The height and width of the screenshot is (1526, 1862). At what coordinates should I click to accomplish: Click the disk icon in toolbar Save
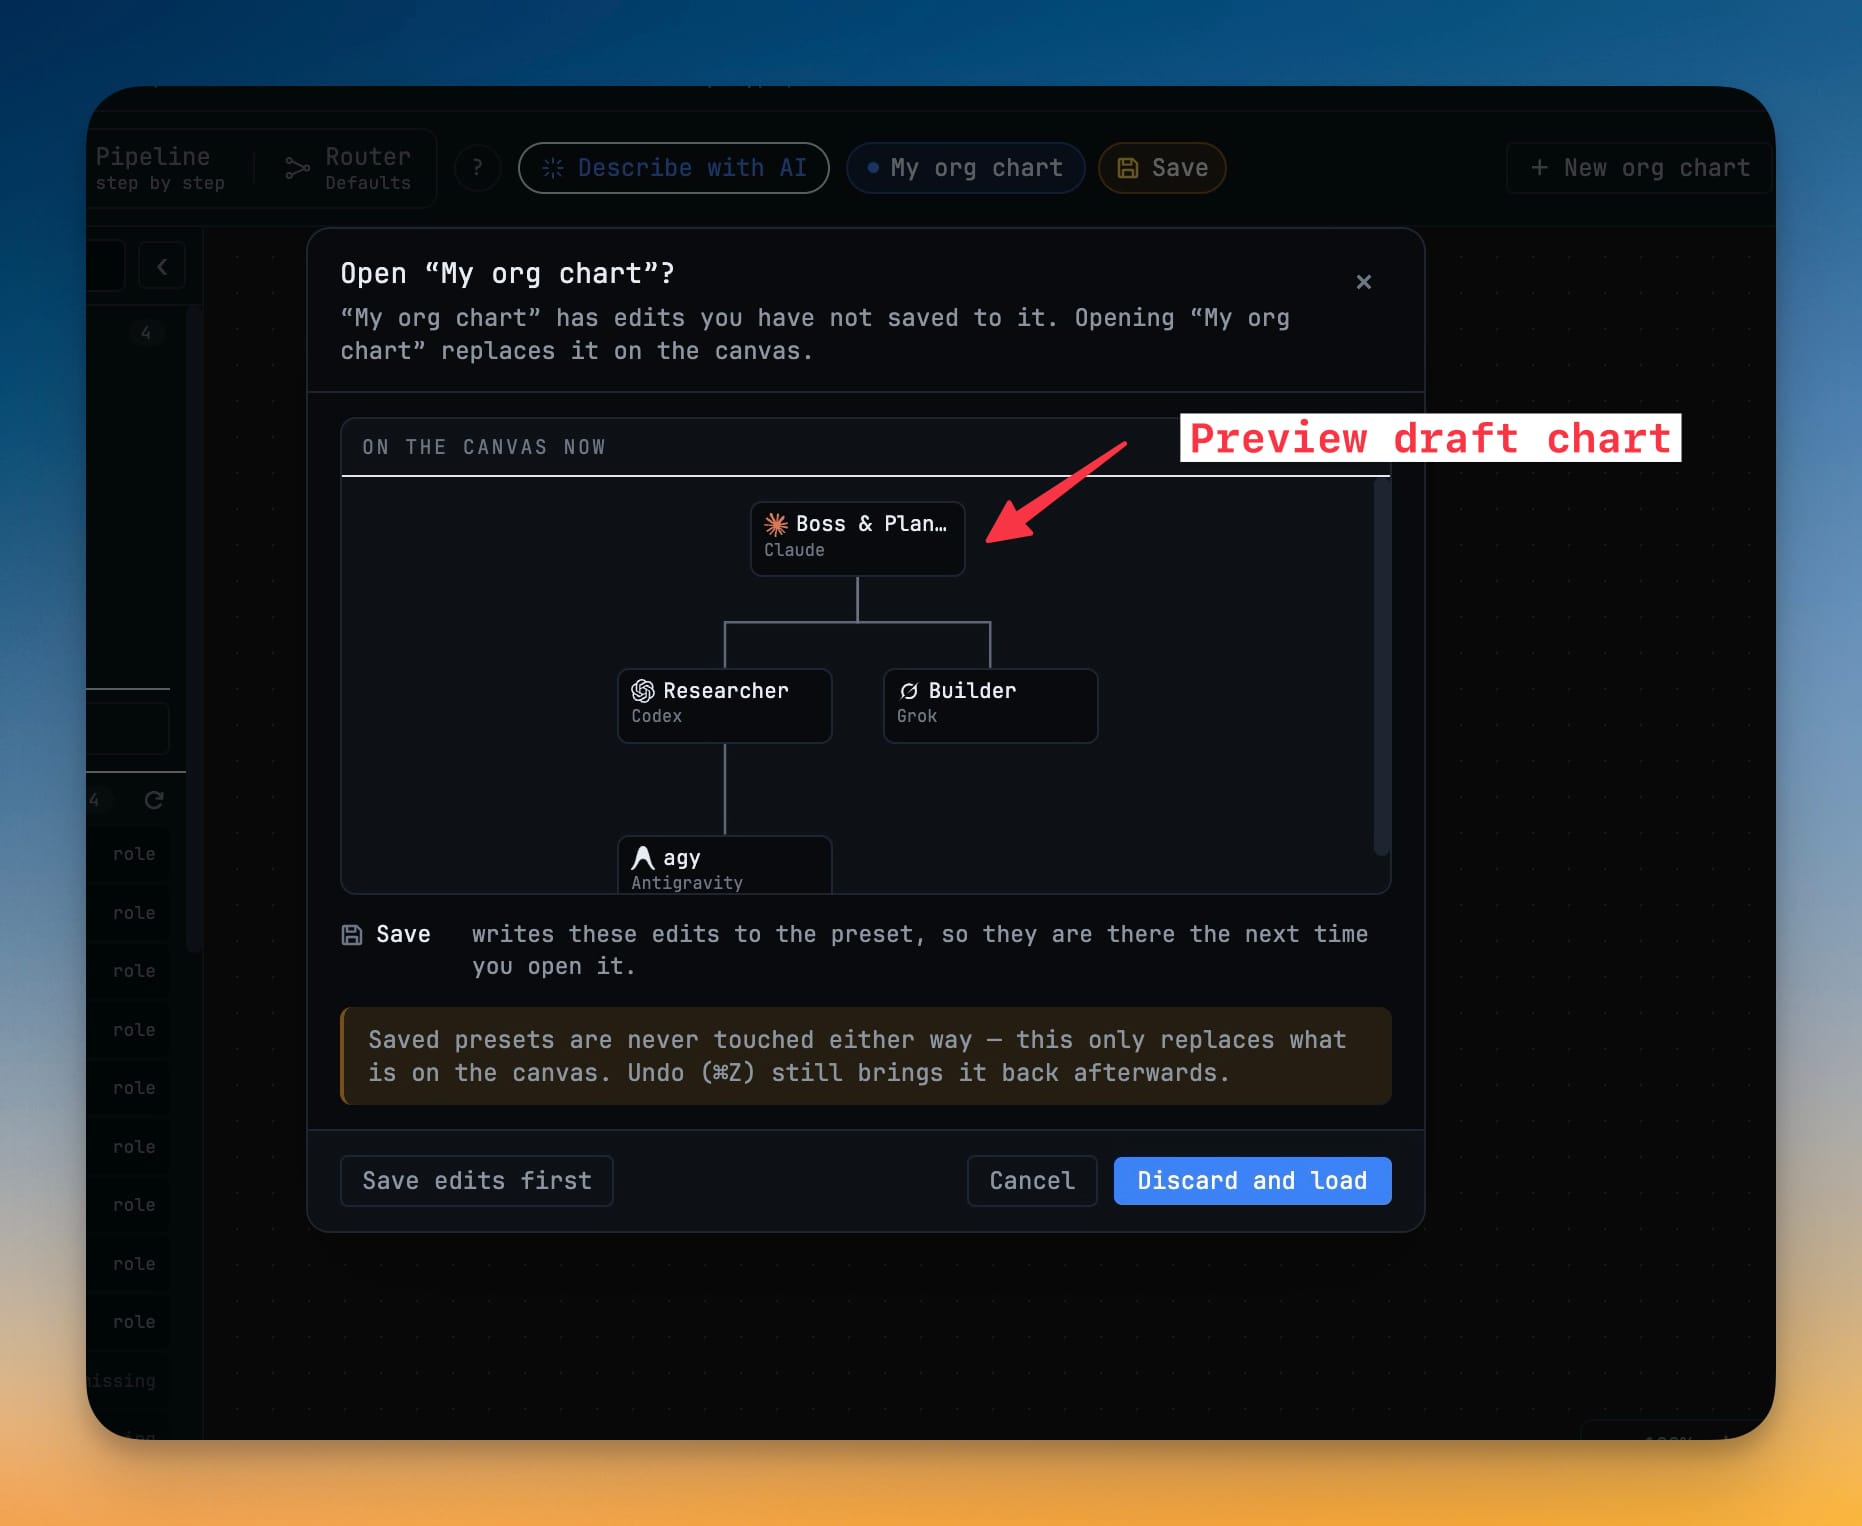click(1127, 168)
